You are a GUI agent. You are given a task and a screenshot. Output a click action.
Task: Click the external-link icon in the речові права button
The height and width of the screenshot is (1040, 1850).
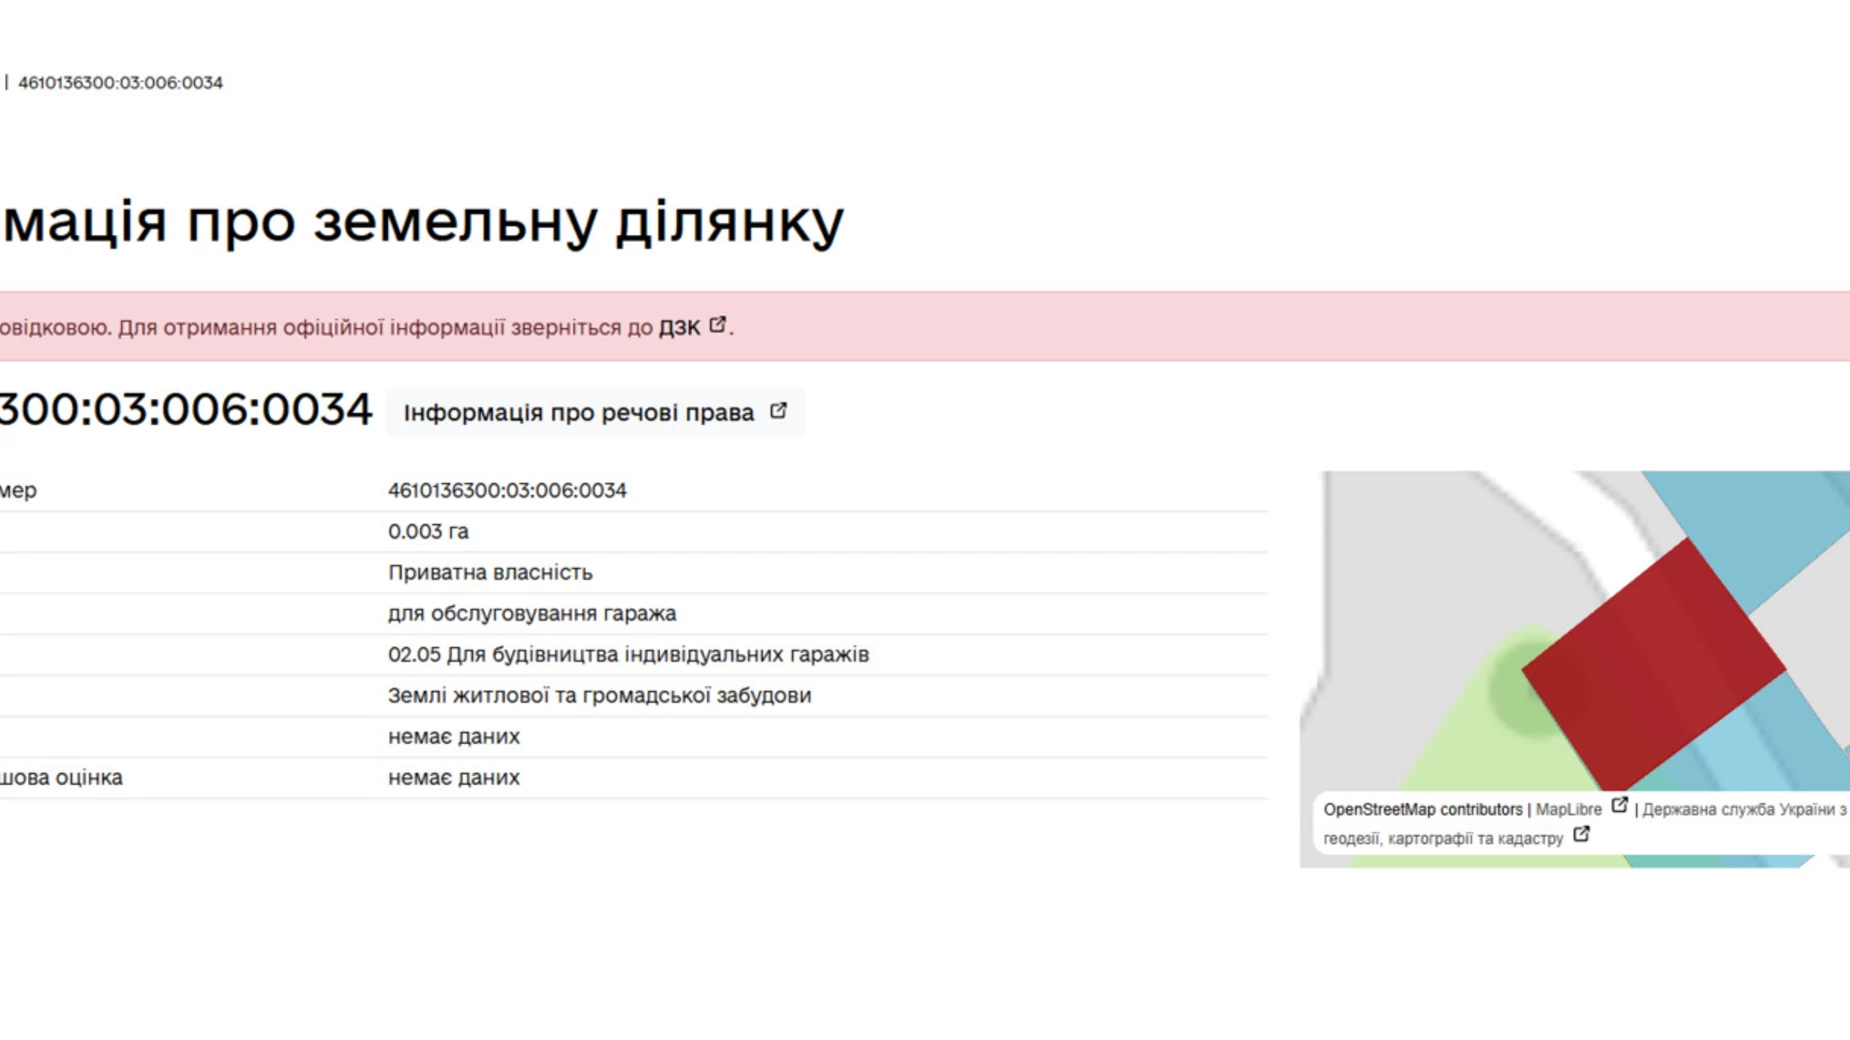tap(778, 411)
